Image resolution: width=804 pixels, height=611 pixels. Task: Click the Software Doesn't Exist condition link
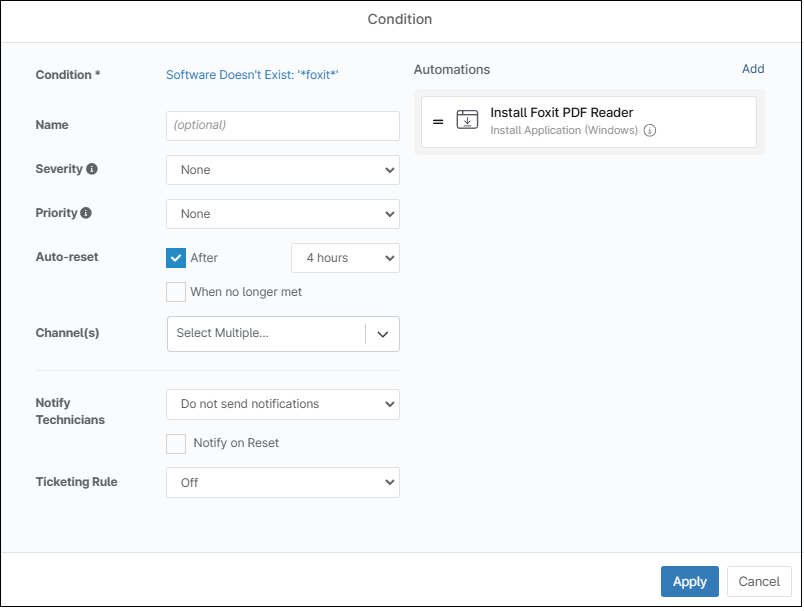click(x=253, y=75)
